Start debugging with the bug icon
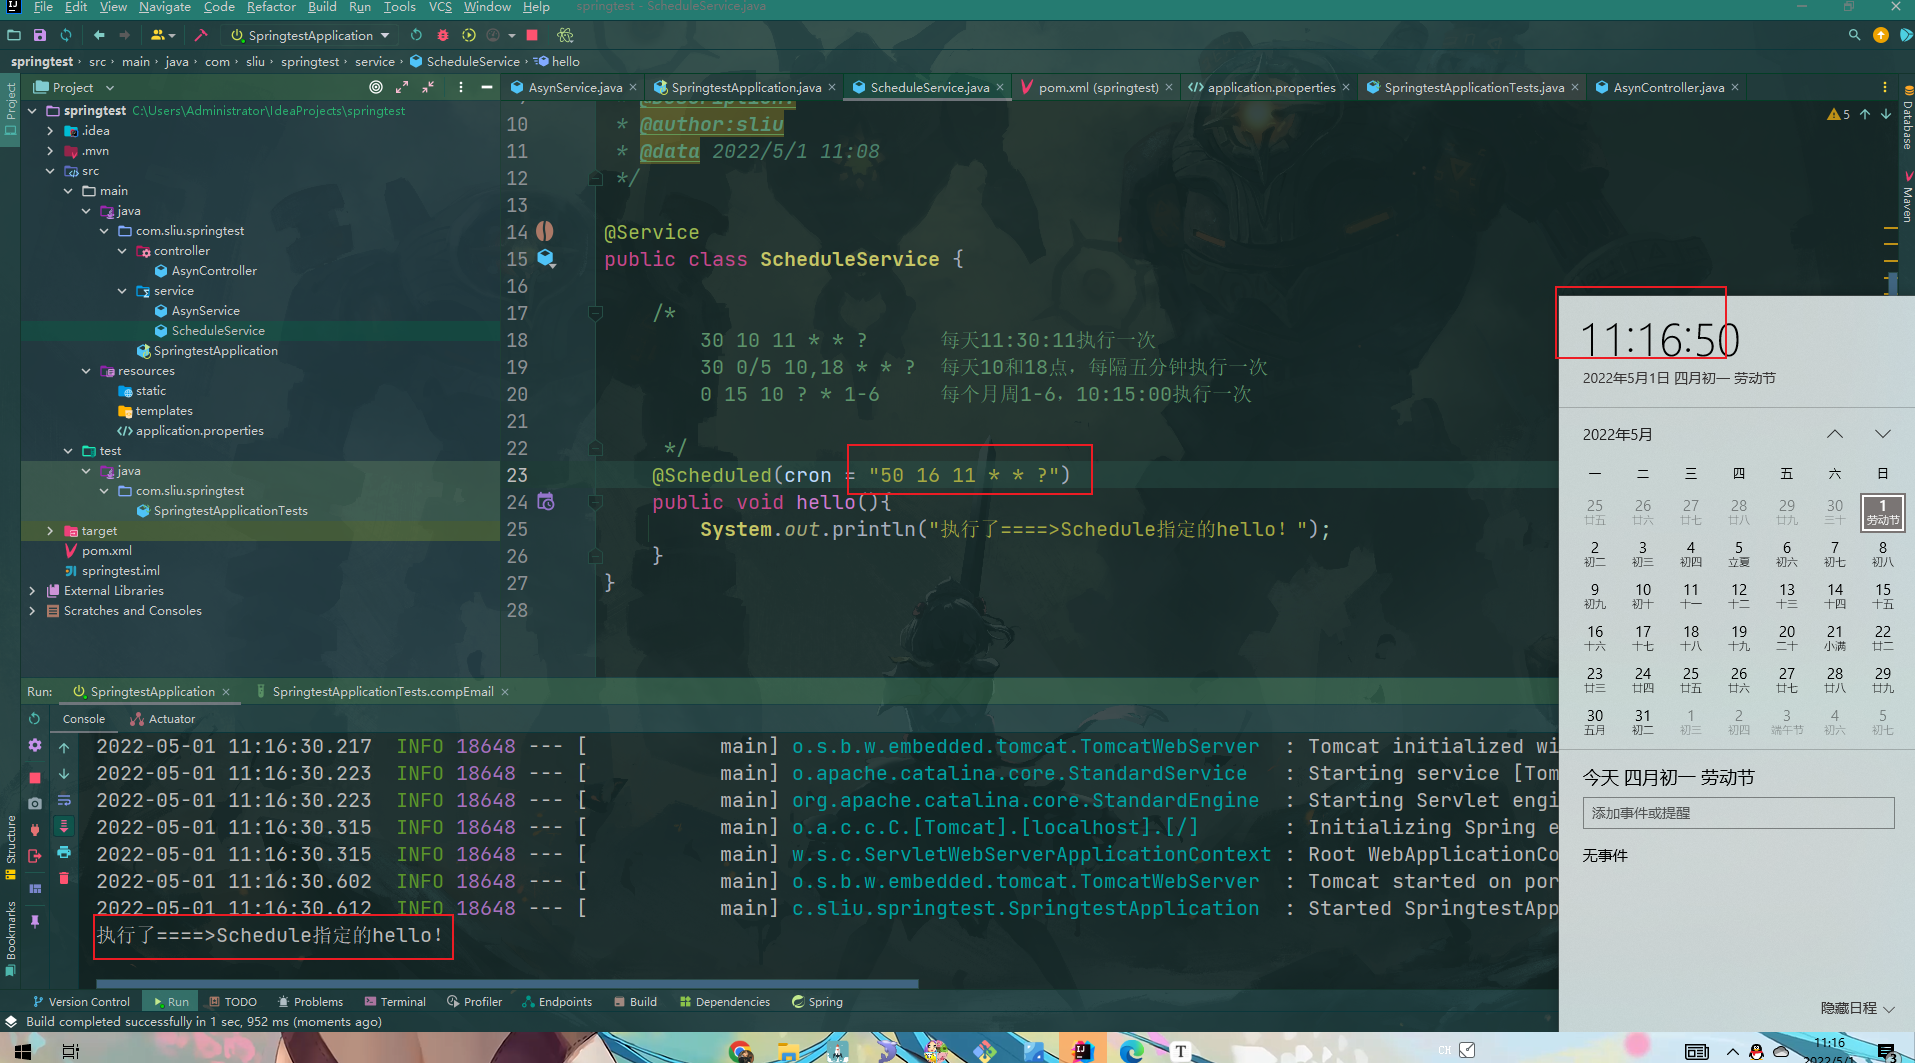 [442, 35]
